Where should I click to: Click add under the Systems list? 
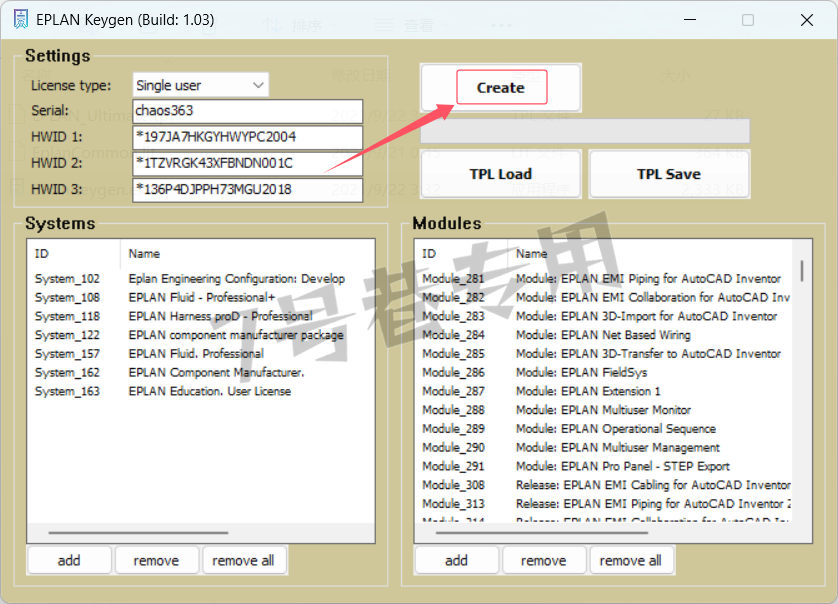(x=69, y=560)
